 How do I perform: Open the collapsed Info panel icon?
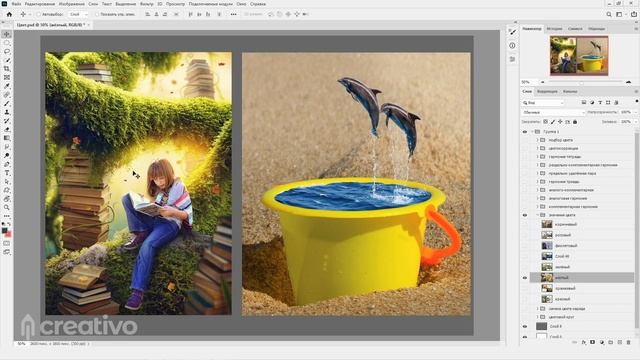(x=512, y=46)
